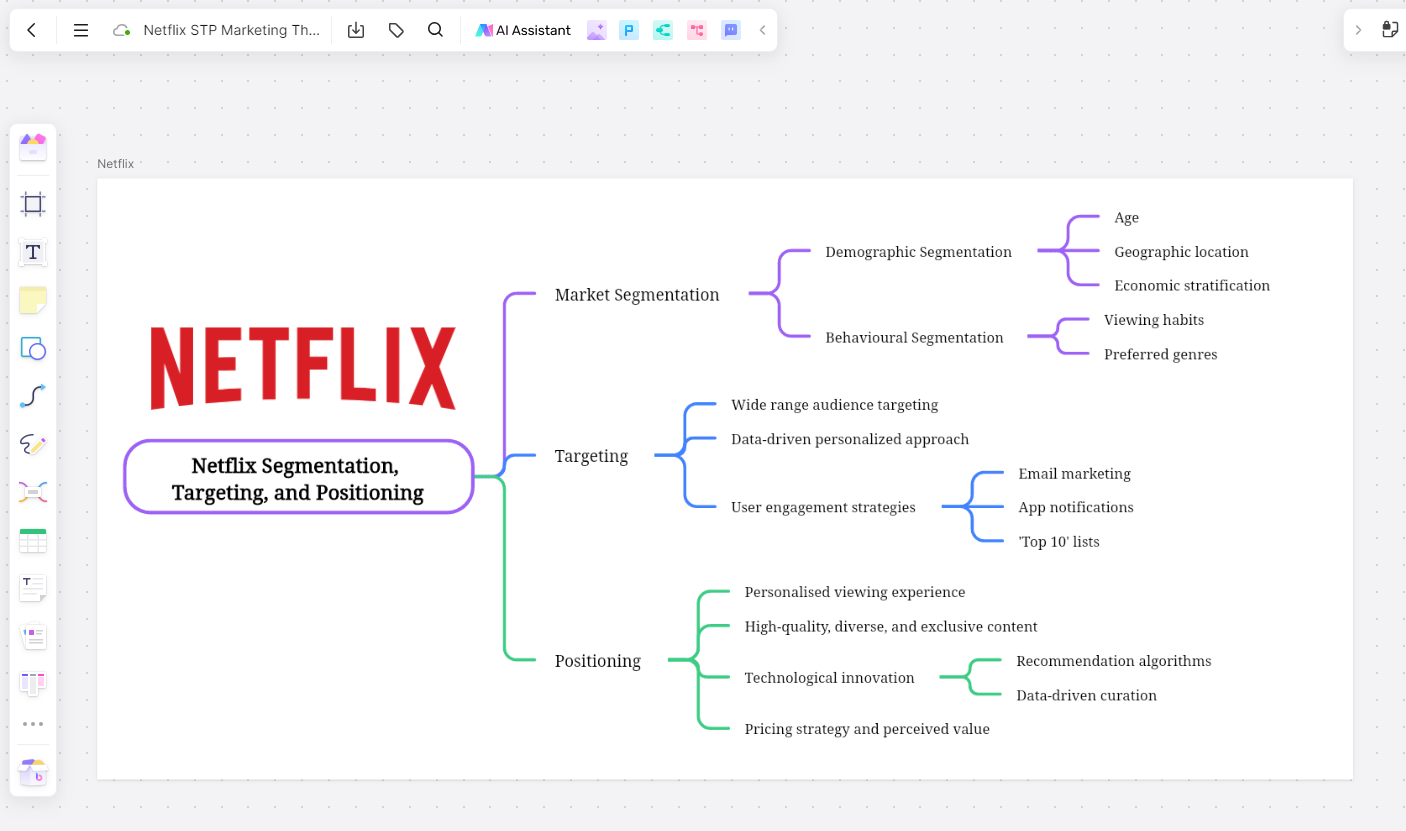Open the templates tool in sidebar
This screenshot has width=1406, height=831.
33,147
